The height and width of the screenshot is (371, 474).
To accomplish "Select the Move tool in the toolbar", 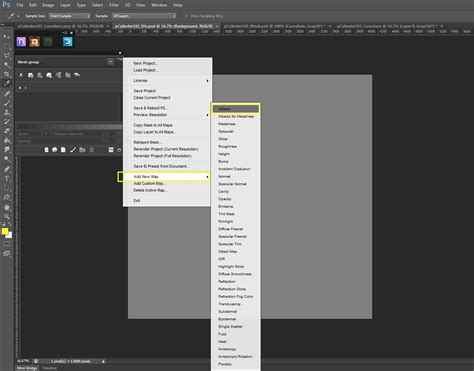I will tap(7, 37).
